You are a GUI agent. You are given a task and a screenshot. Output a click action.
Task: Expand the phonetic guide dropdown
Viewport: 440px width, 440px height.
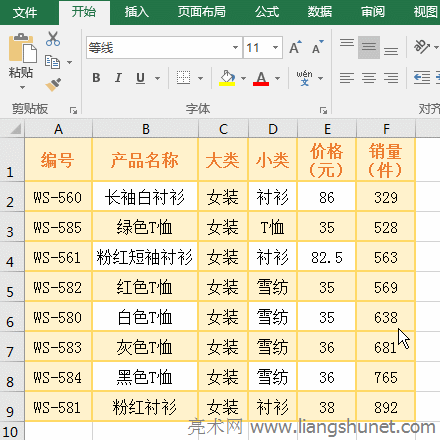tap(320, 78)
